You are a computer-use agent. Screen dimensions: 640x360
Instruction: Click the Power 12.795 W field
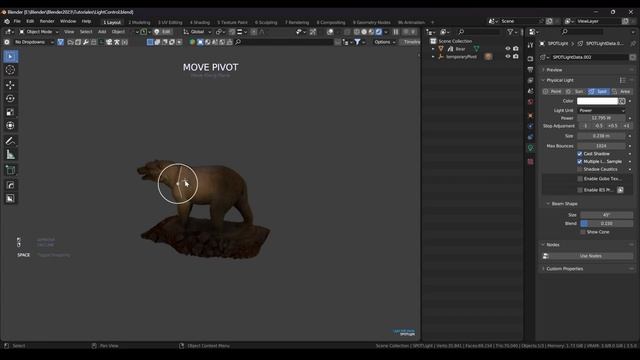602,118
